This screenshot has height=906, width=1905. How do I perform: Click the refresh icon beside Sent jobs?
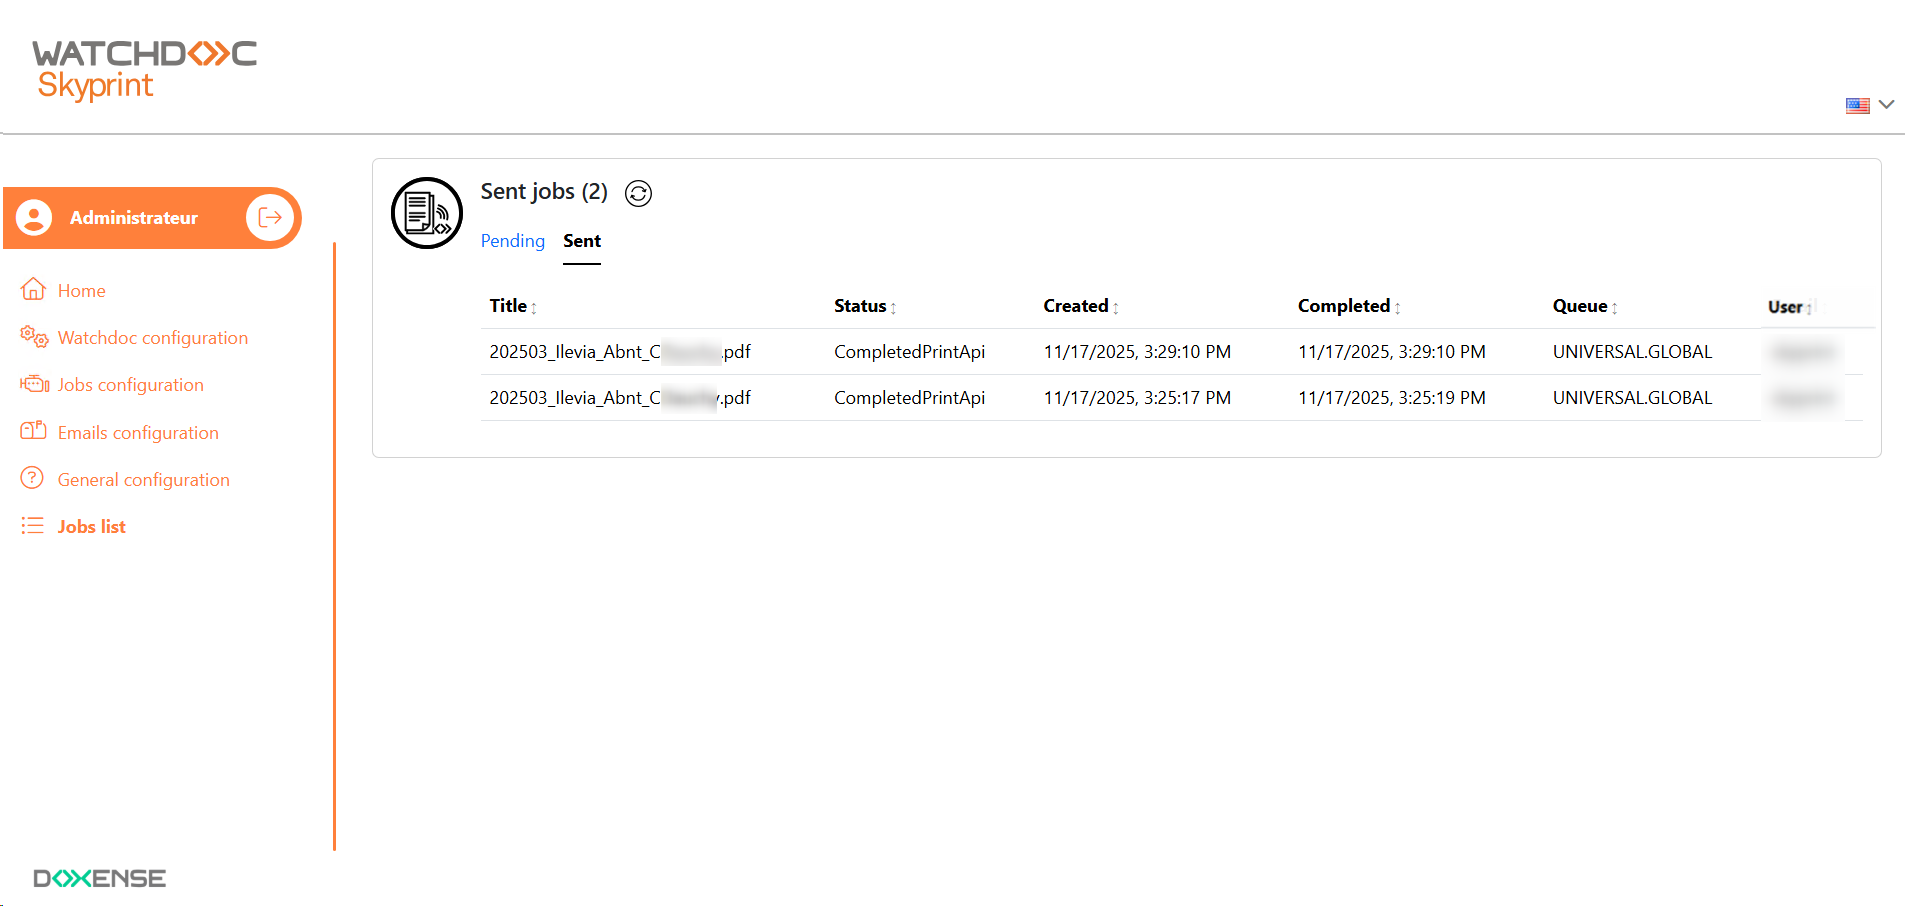(638, 193)
